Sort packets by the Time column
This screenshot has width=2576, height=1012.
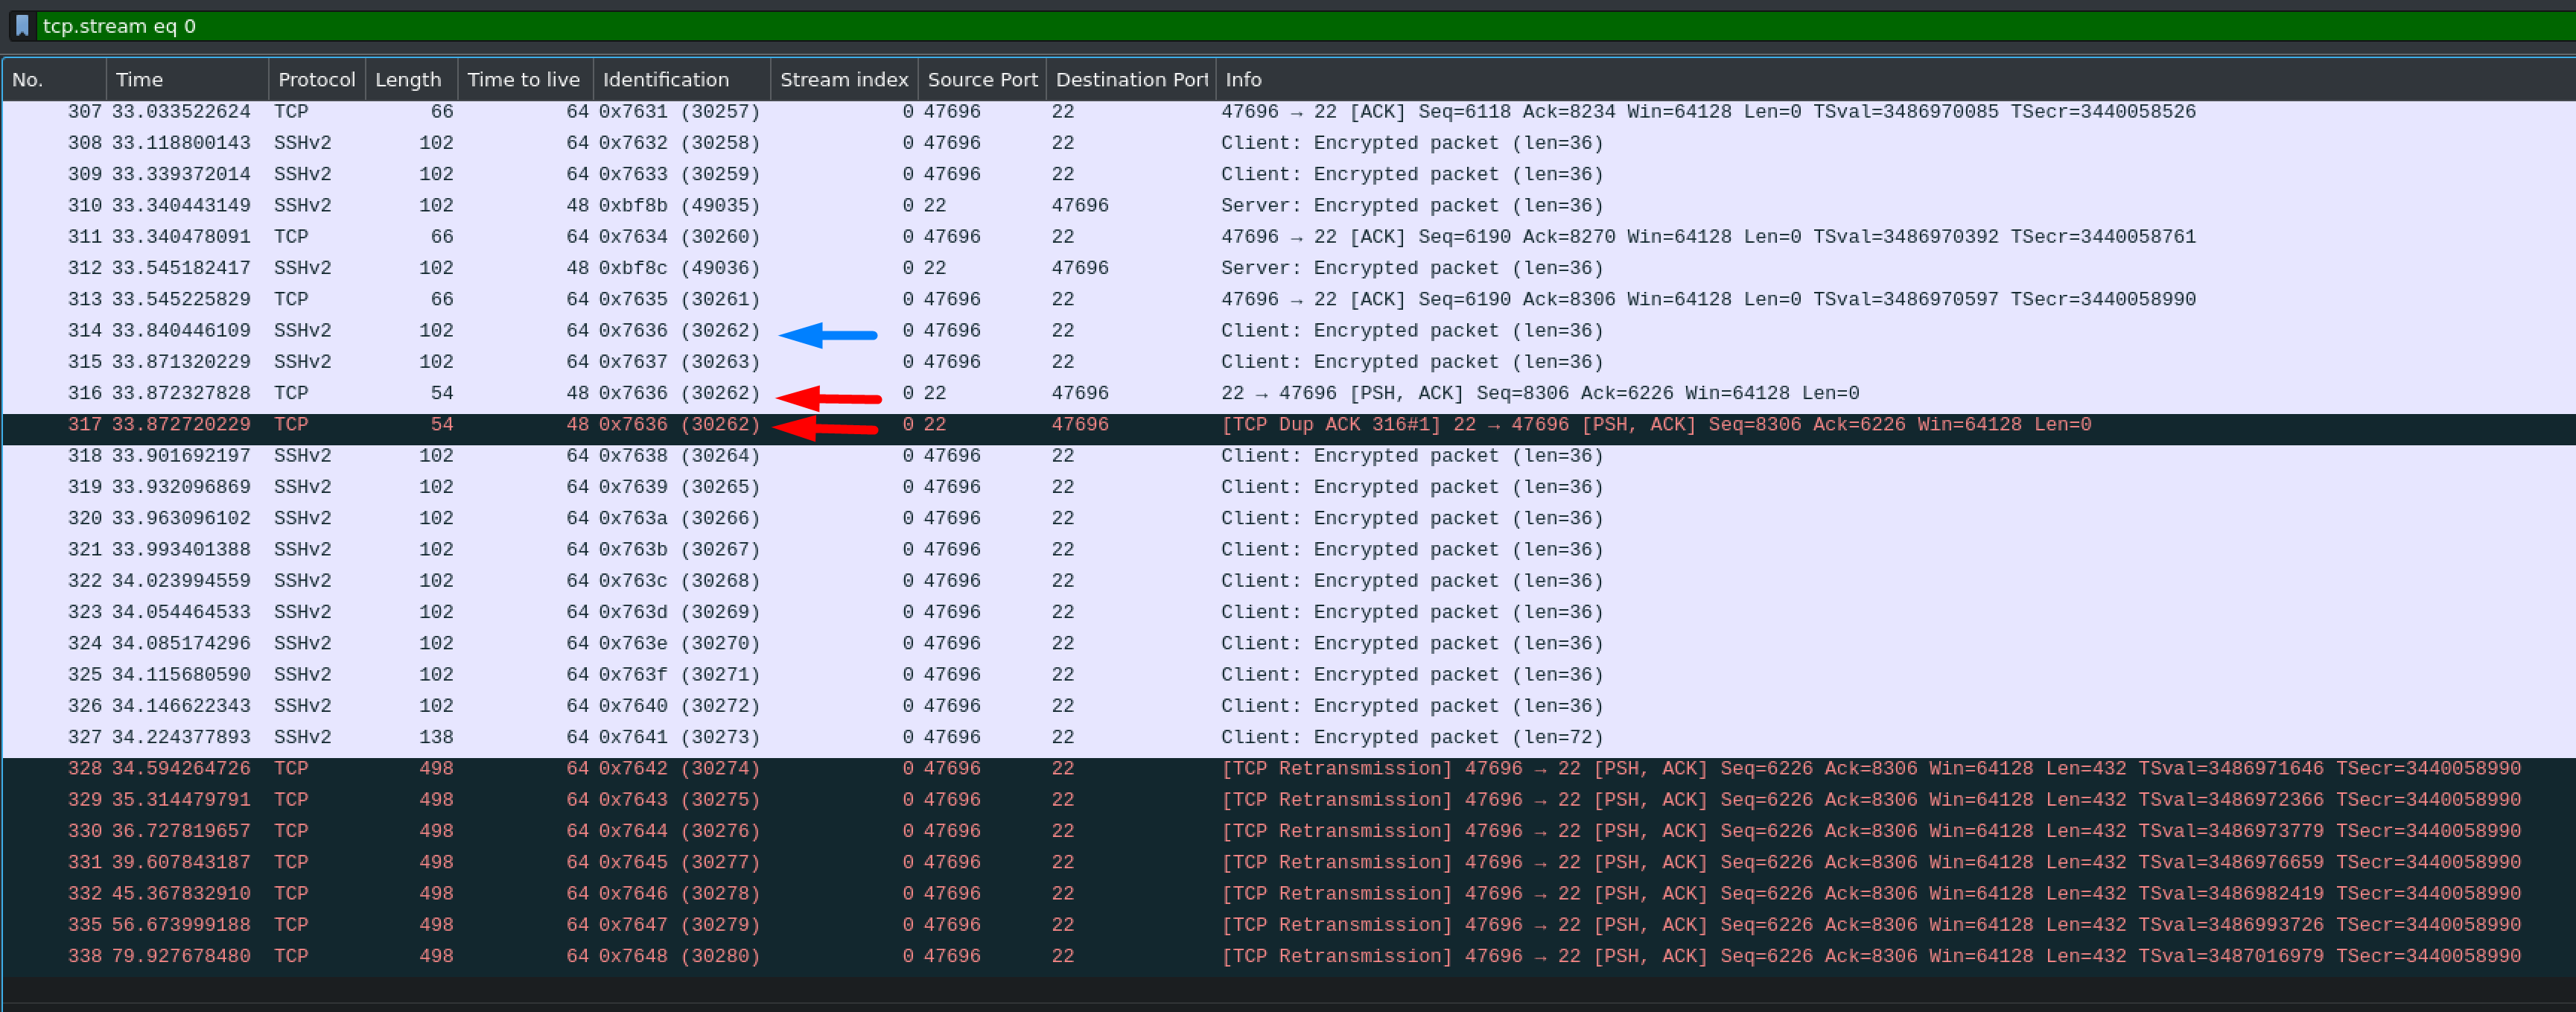[139, 79]
